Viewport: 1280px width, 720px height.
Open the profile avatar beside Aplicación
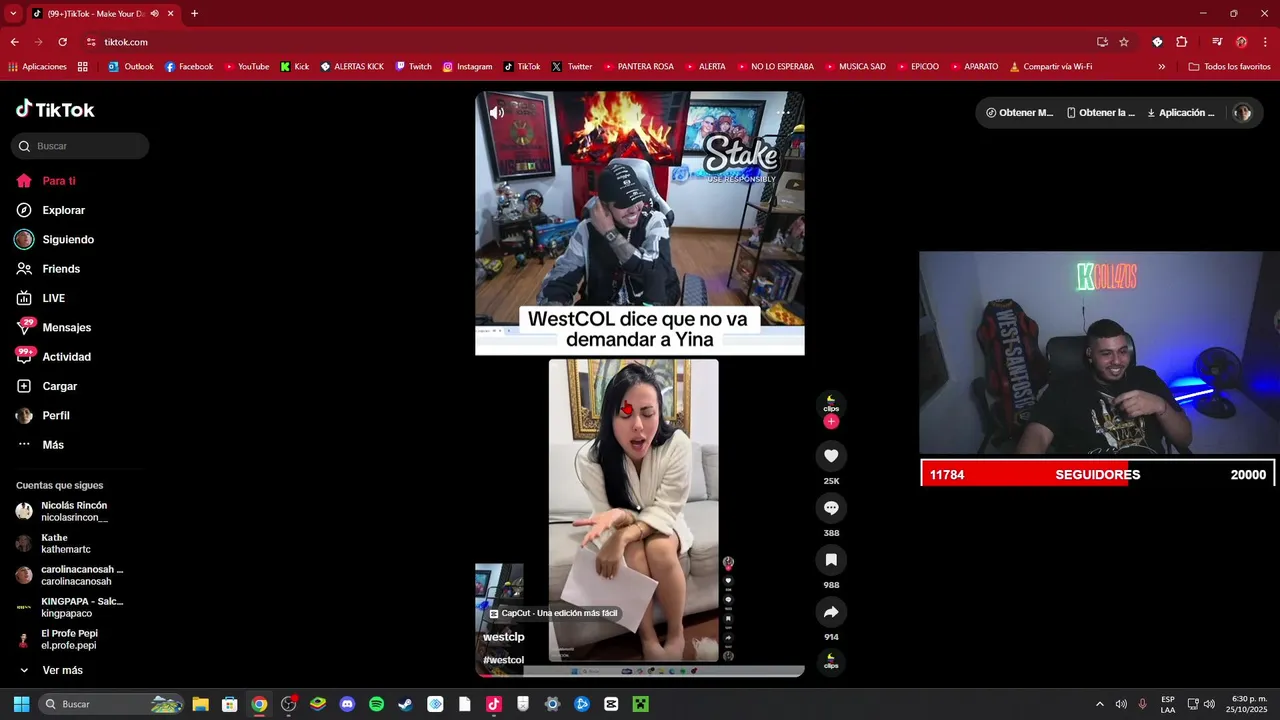(x=1242, y=113)
